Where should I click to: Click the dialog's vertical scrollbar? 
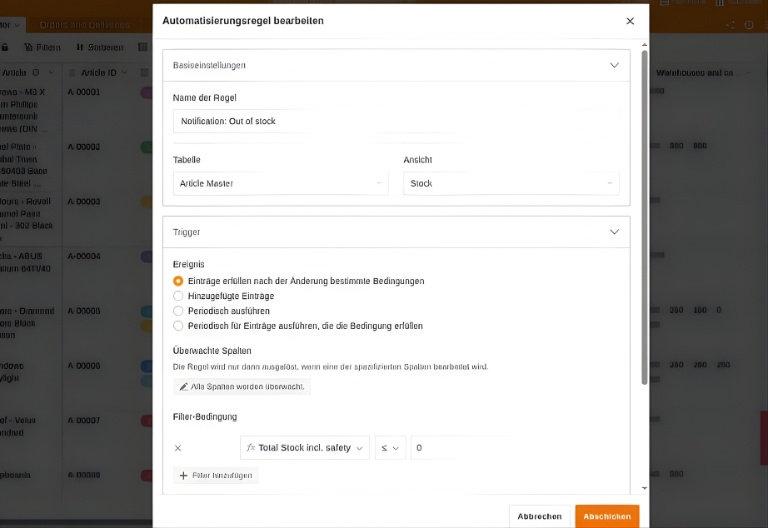coord(644,200)
